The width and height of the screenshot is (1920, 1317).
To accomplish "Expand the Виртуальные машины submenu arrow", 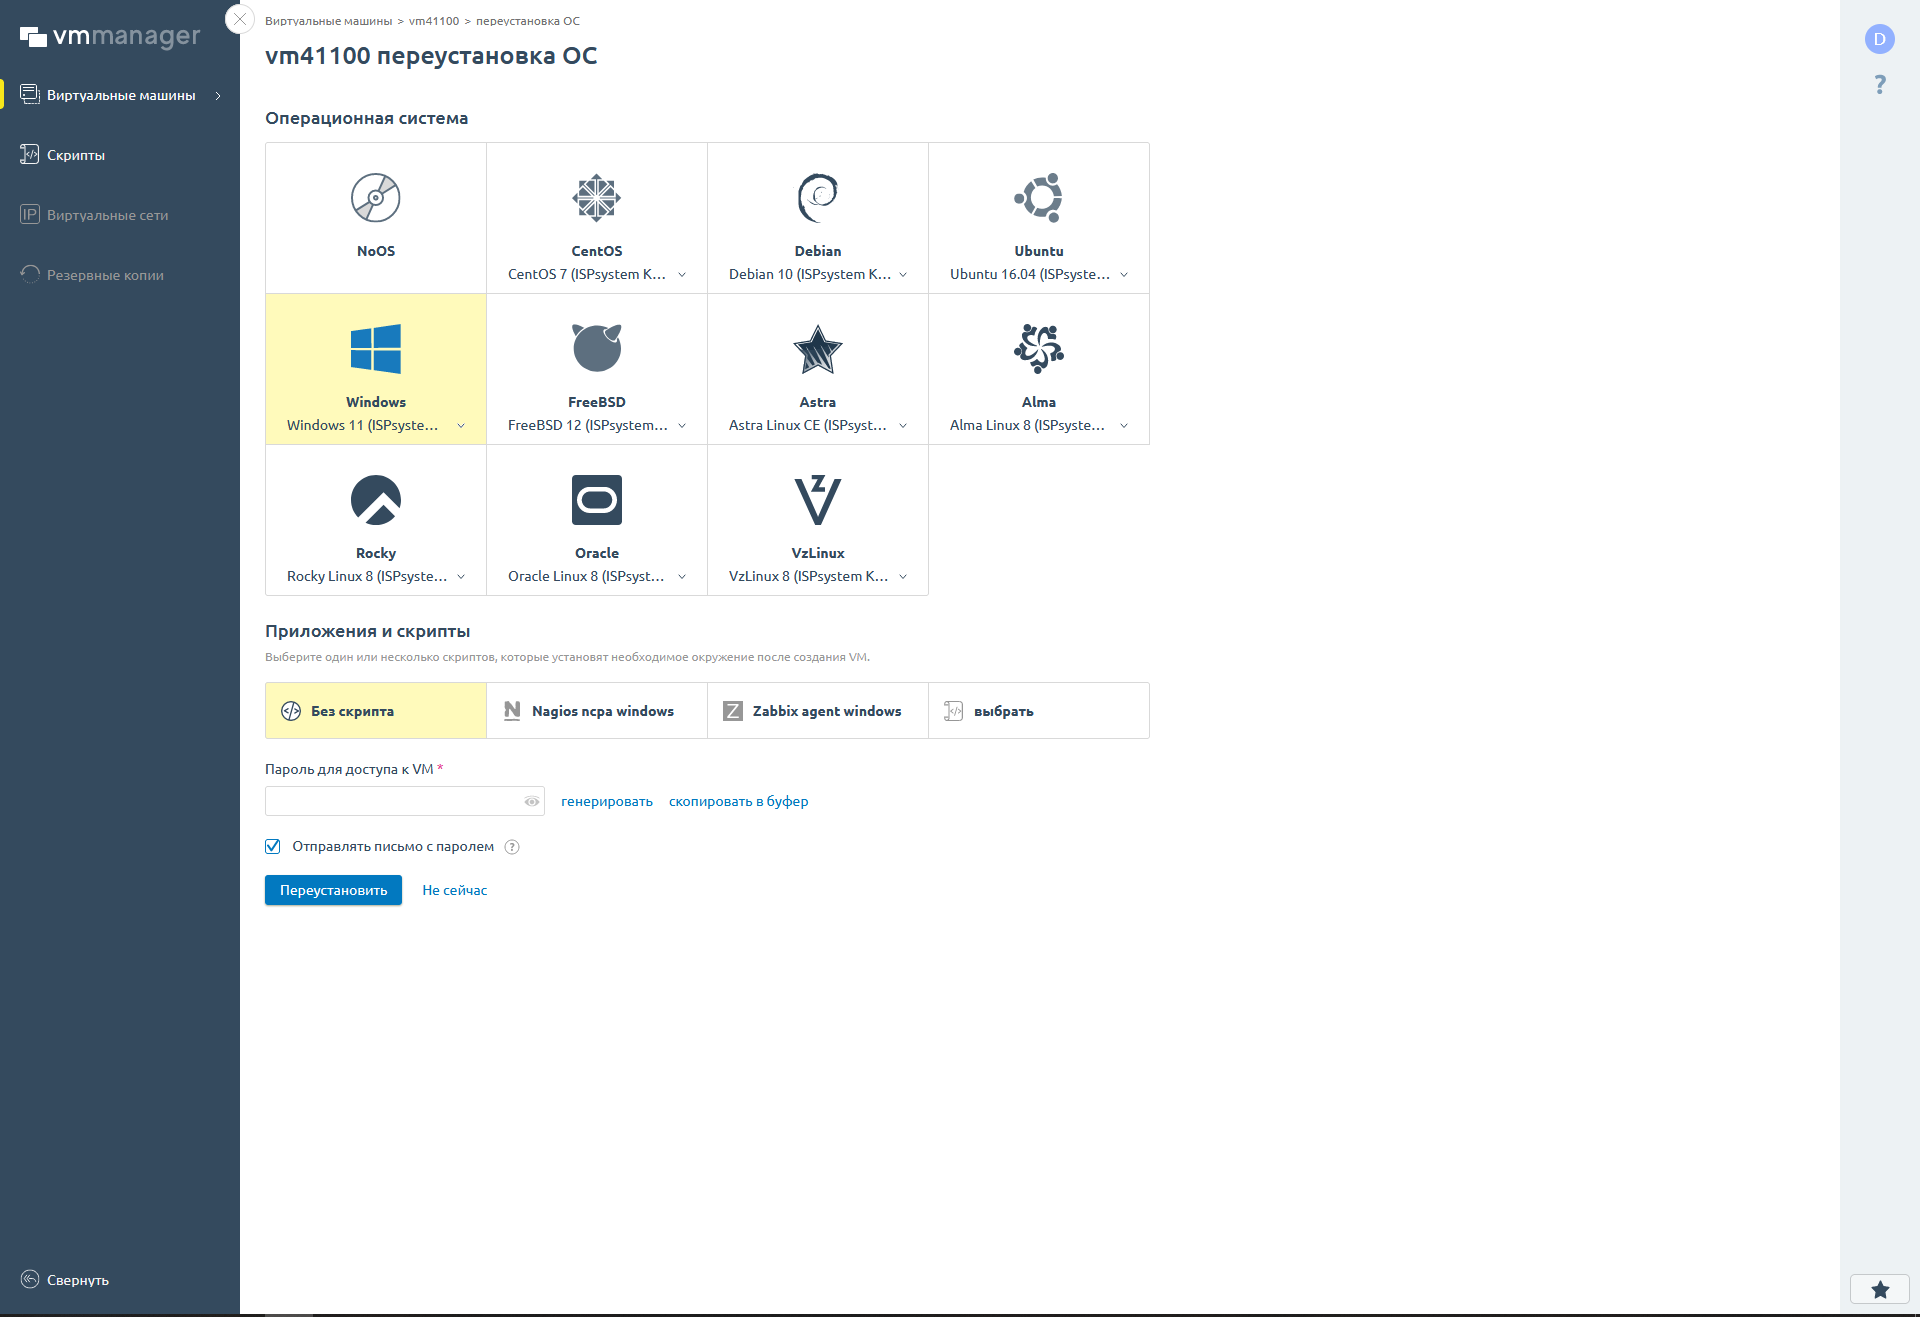I will coord(218,96).
